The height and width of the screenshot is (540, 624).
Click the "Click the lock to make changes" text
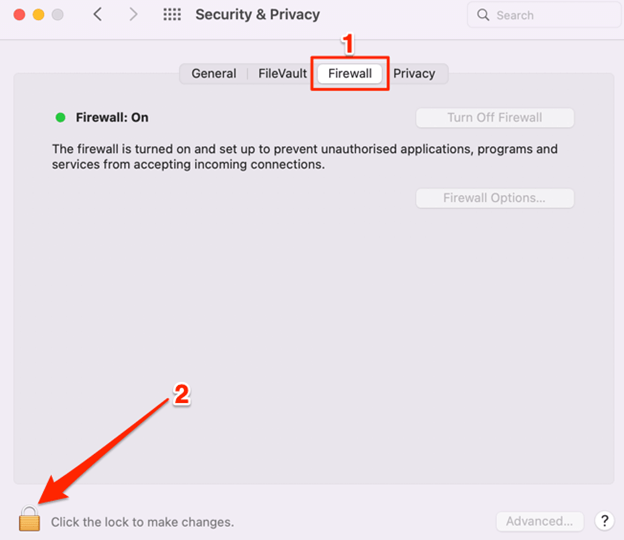tap(142, 522)
